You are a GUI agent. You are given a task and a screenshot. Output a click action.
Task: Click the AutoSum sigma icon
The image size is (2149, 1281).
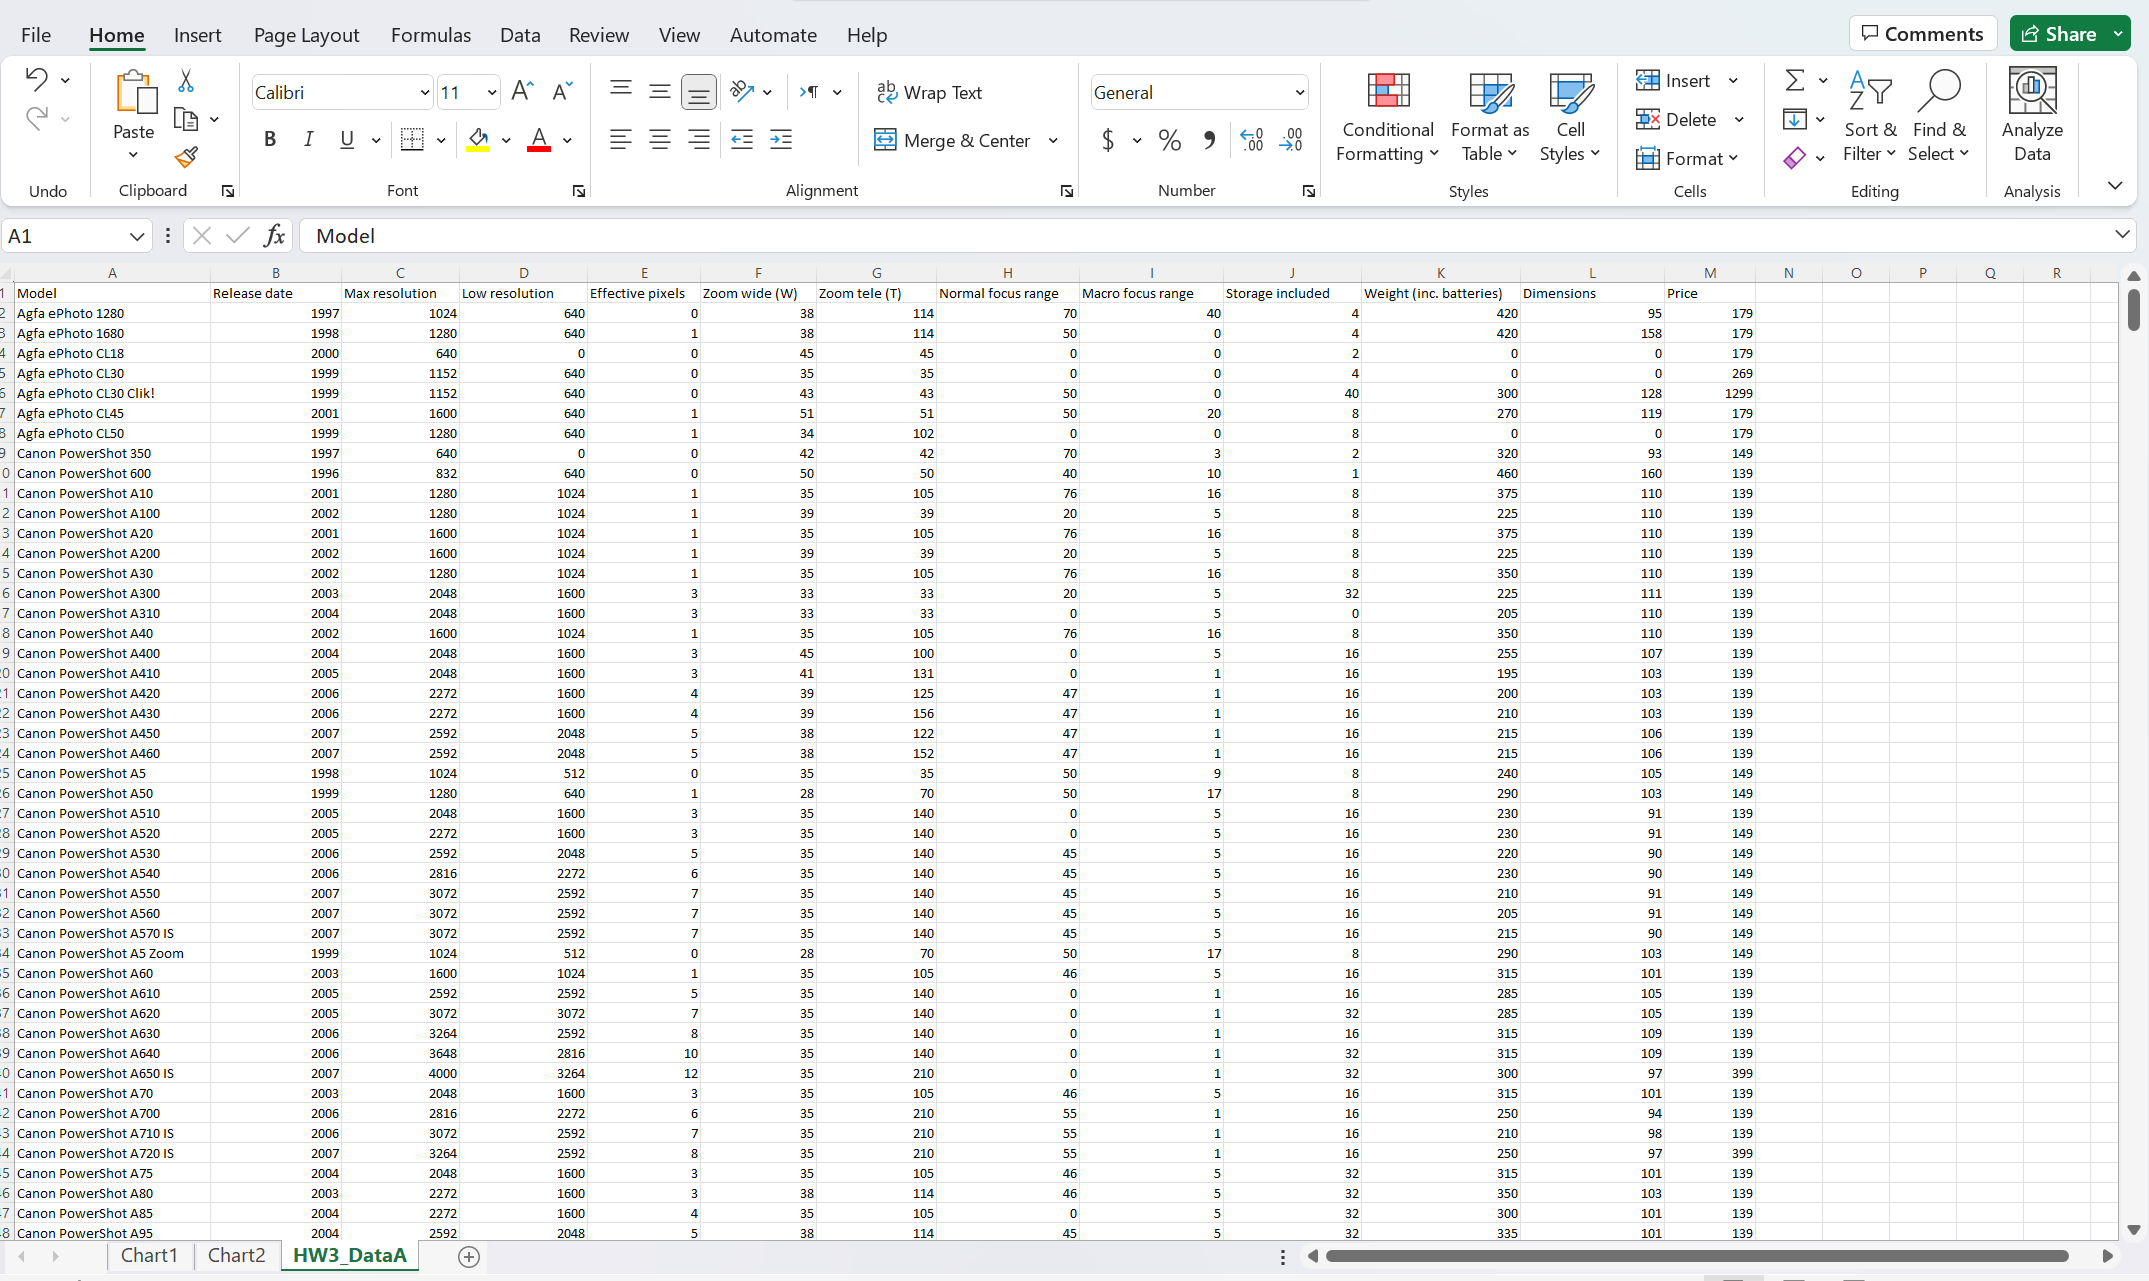click(x=1795, y=80)
